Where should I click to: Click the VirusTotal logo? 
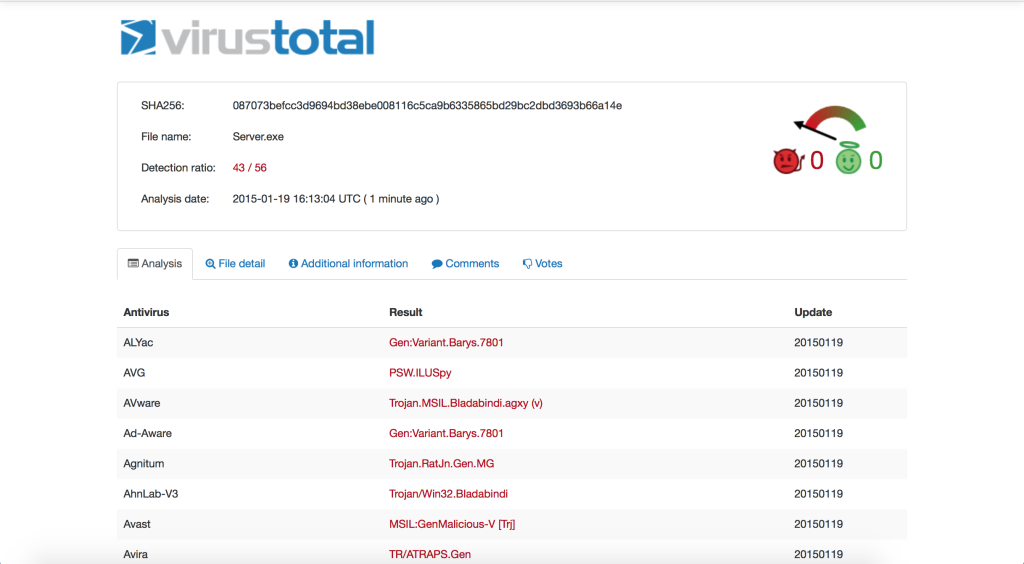[x=247, y=38]
